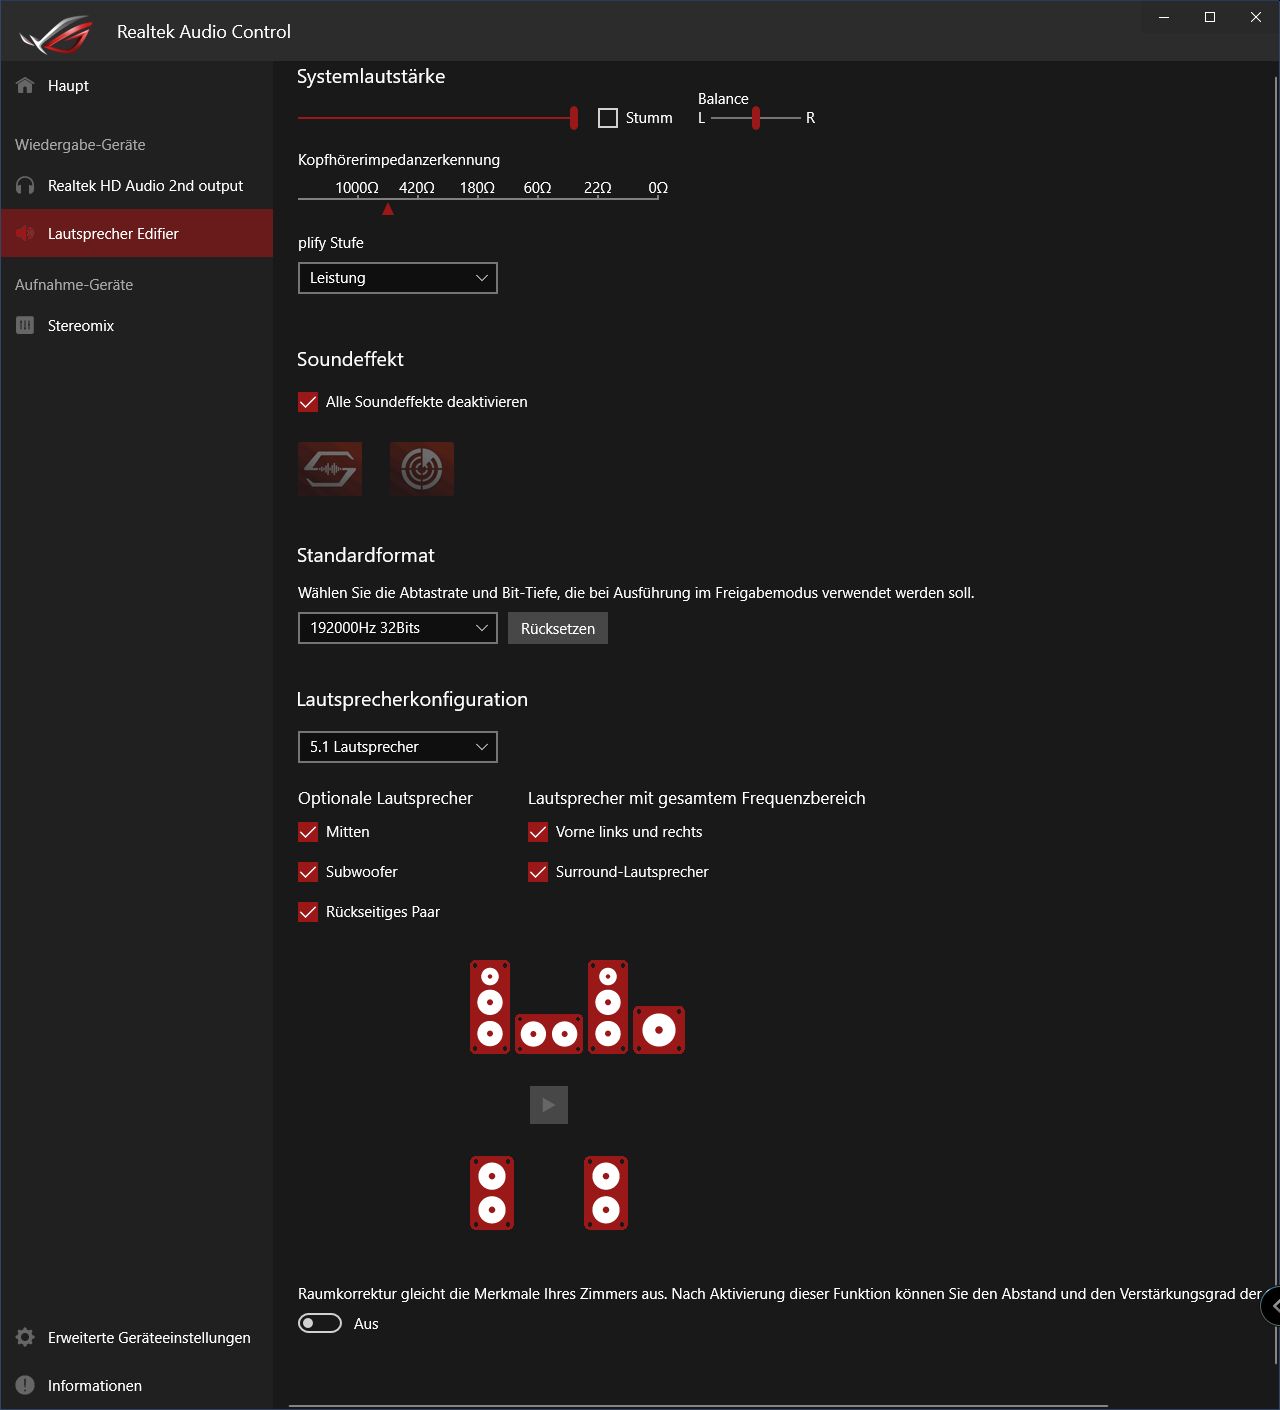This screenshot has height=1410, width=1280.
Task: Click the Sonic Studio sound effect icon
Action: click(330, 469)
